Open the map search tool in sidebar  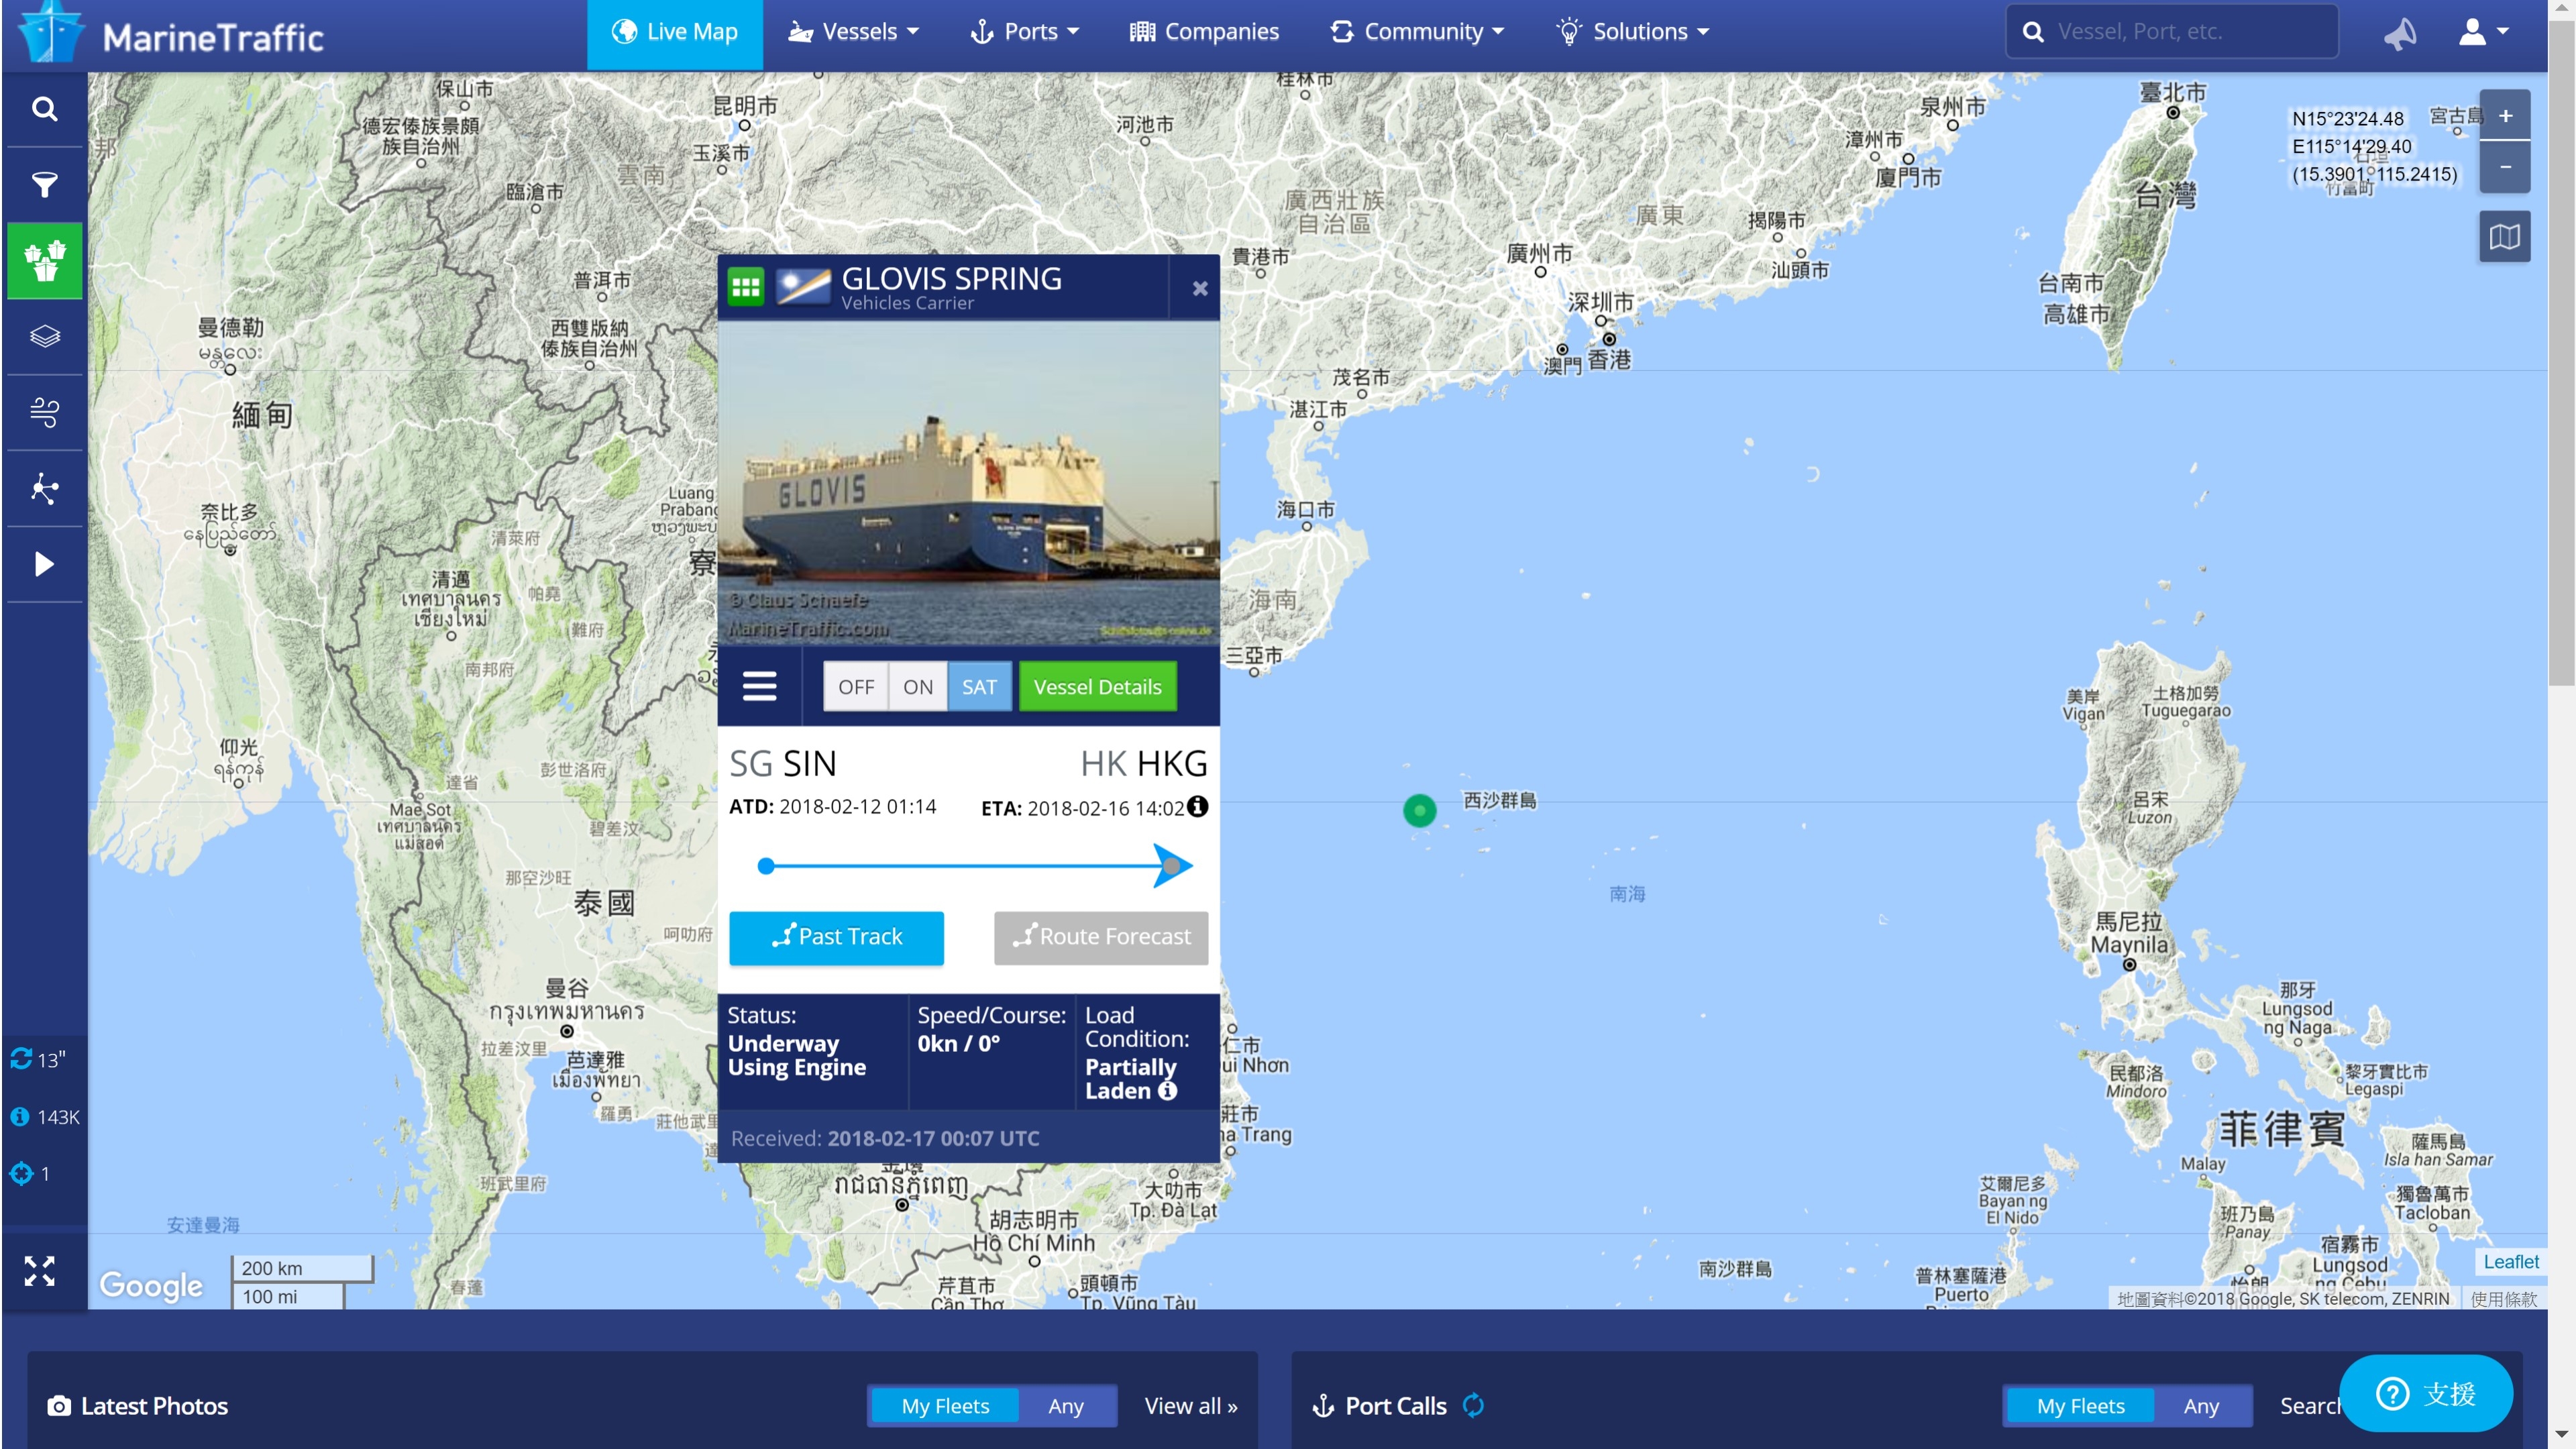point(44,109)
